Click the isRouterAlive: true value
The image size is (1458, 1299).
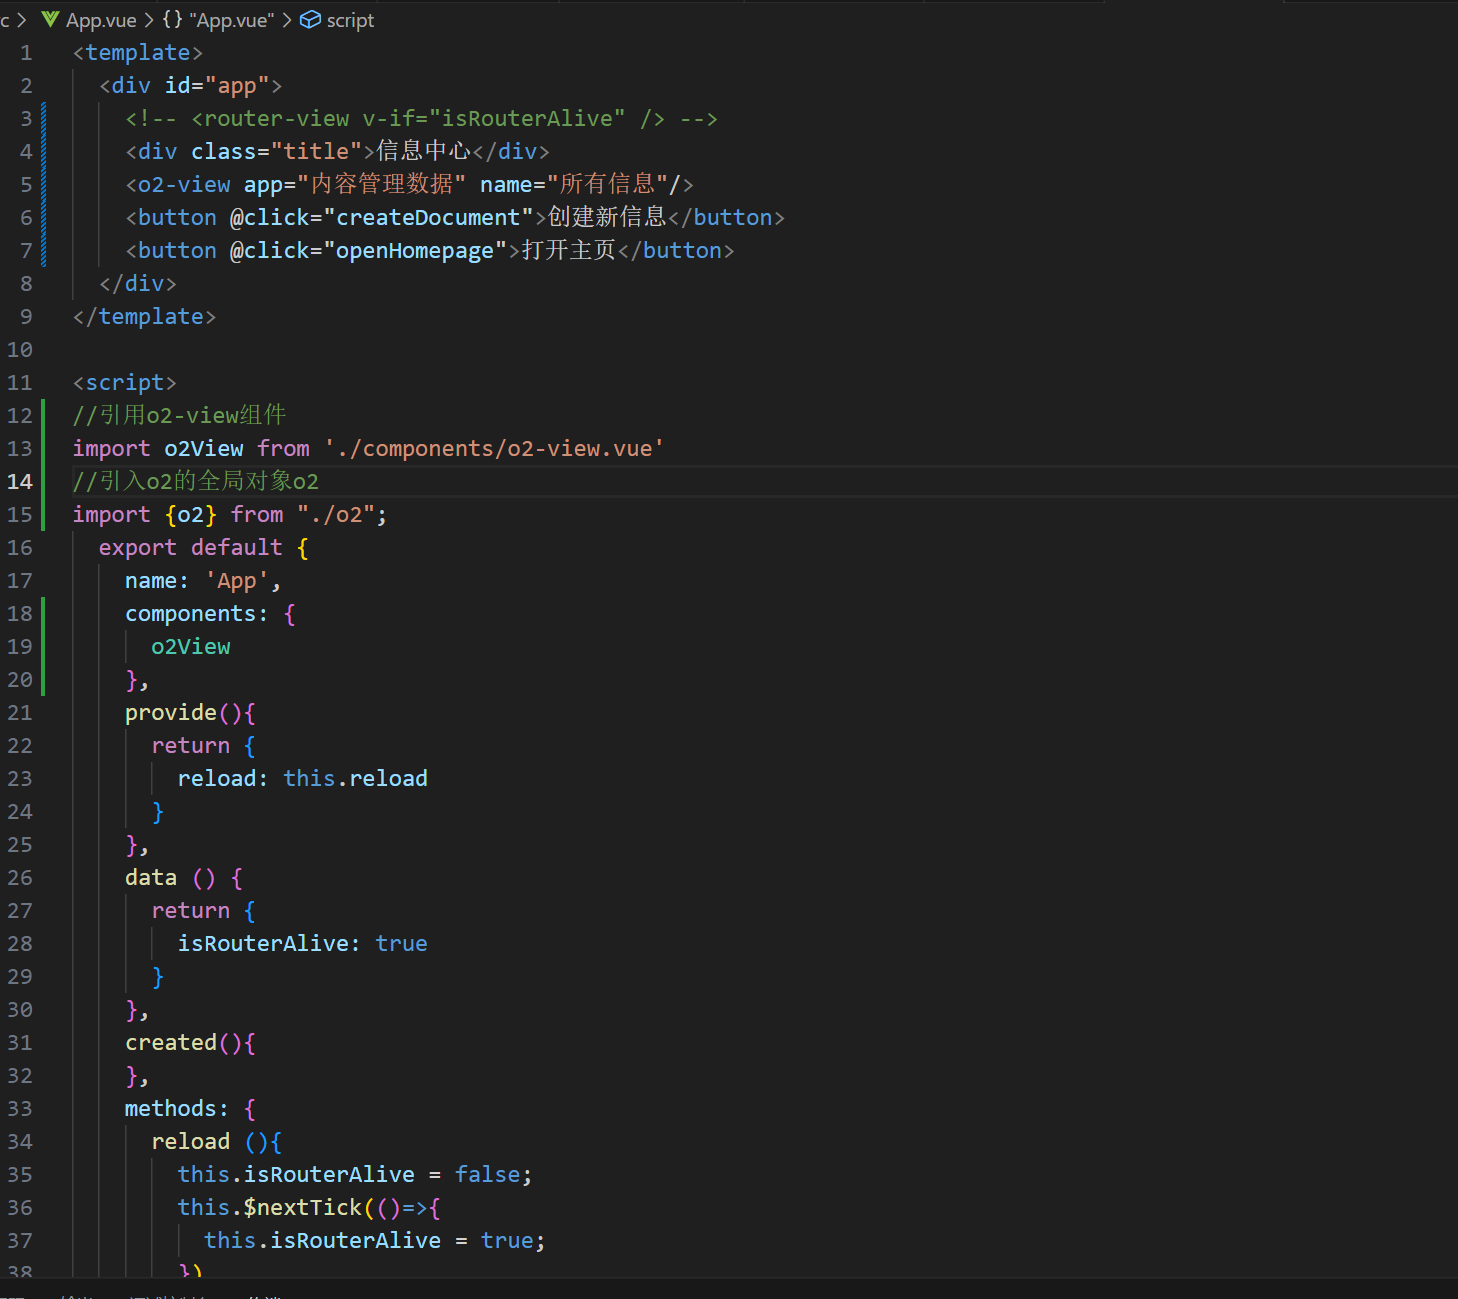coord(401,944)
